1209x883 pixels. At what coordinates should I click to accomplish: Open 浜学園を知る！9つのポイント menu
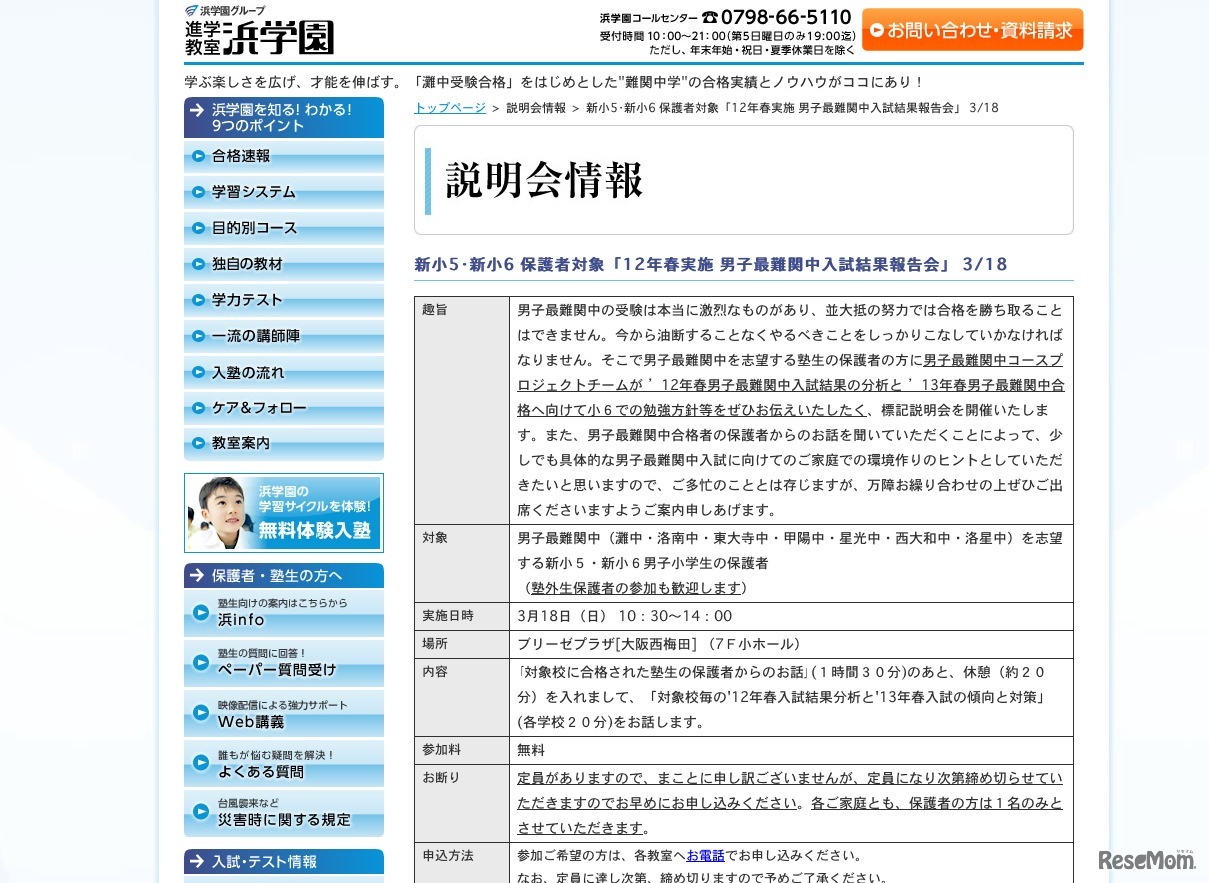pos(284,117)
